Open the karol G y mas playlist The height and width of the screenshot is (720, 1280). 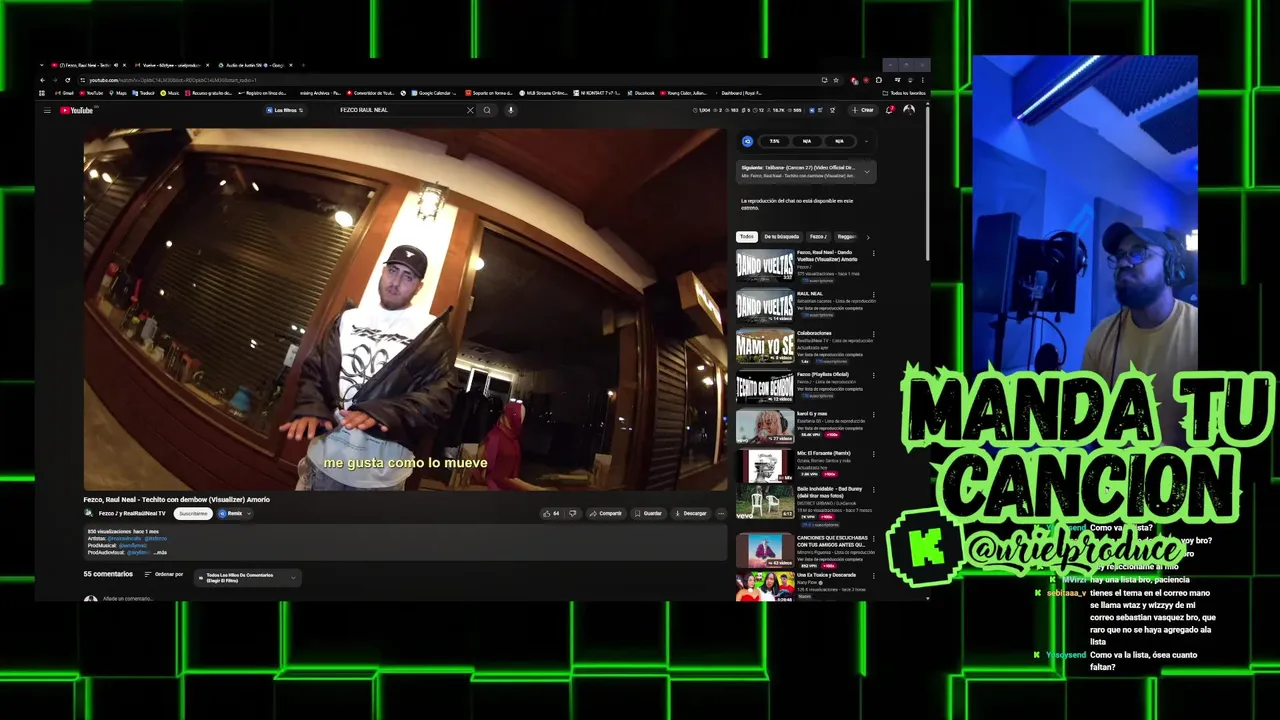point(765,427)
